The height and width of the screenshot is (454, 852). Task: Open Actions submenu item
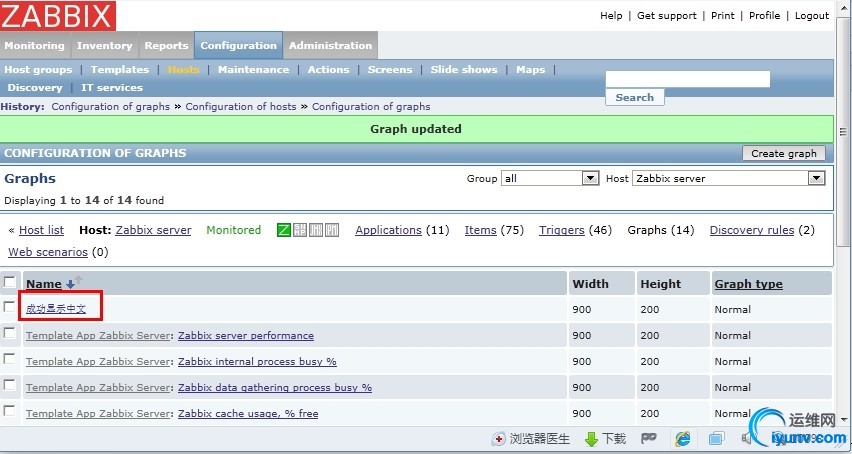click(x=328, y=70)
